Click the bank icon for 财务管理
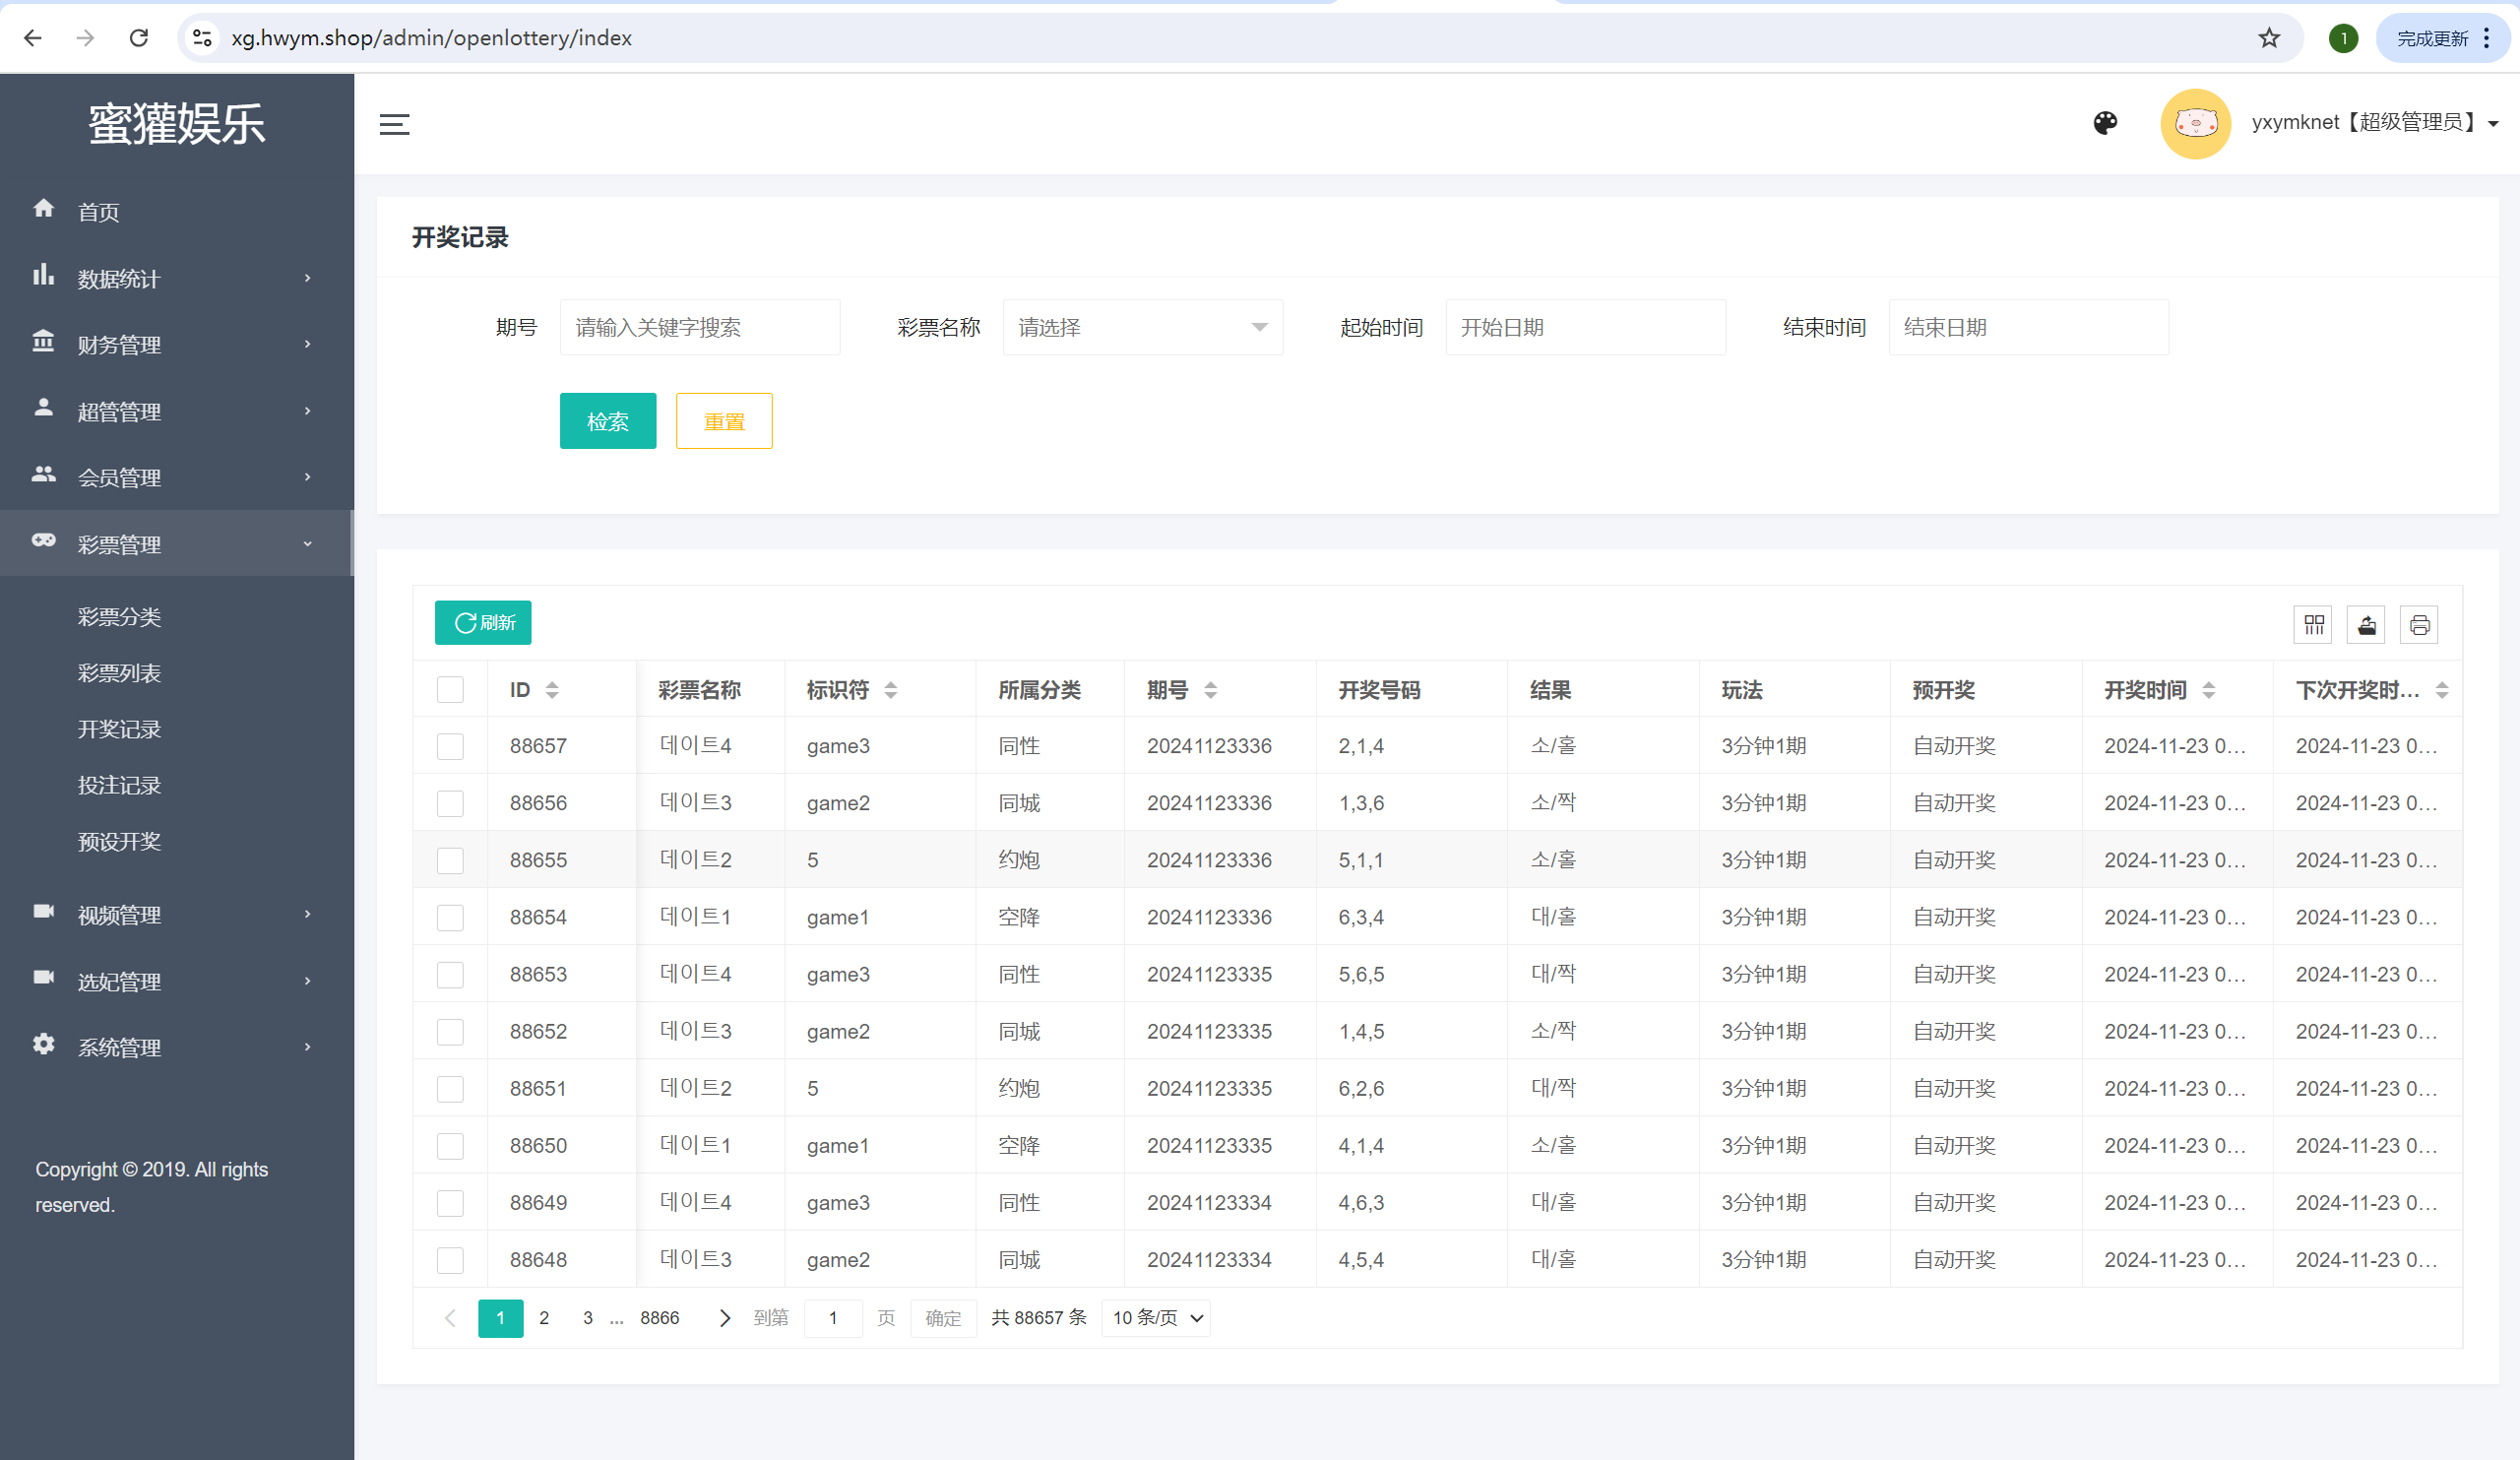 click(43, 341)
